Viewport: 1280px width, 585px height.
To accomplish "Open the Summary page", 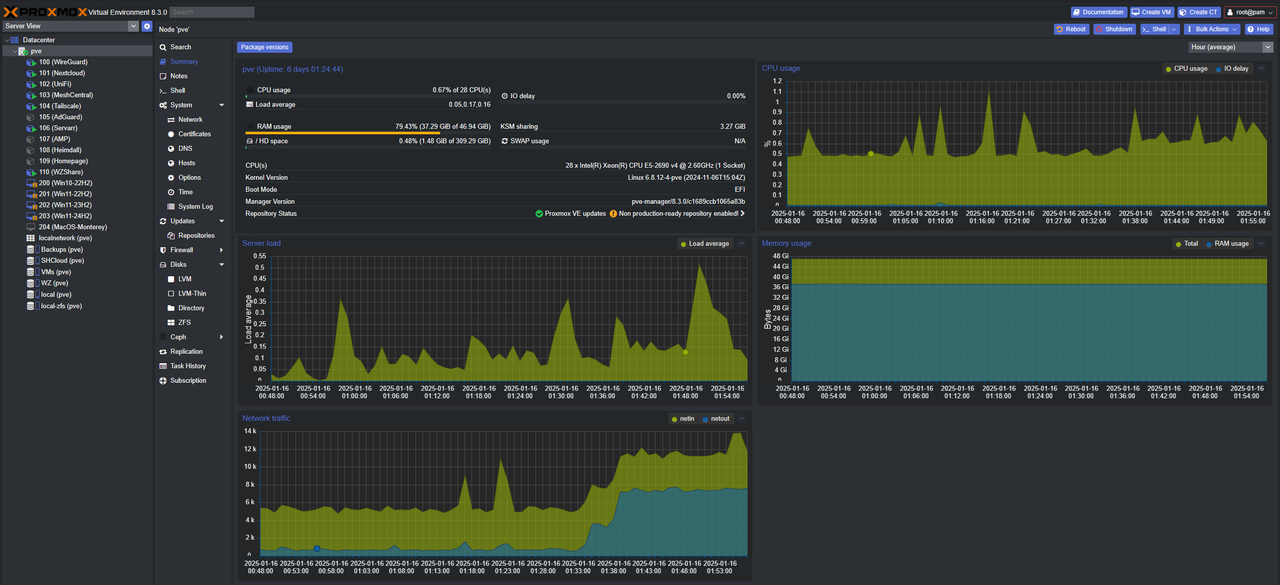I will pyautogui.click(x=178, y=61).
